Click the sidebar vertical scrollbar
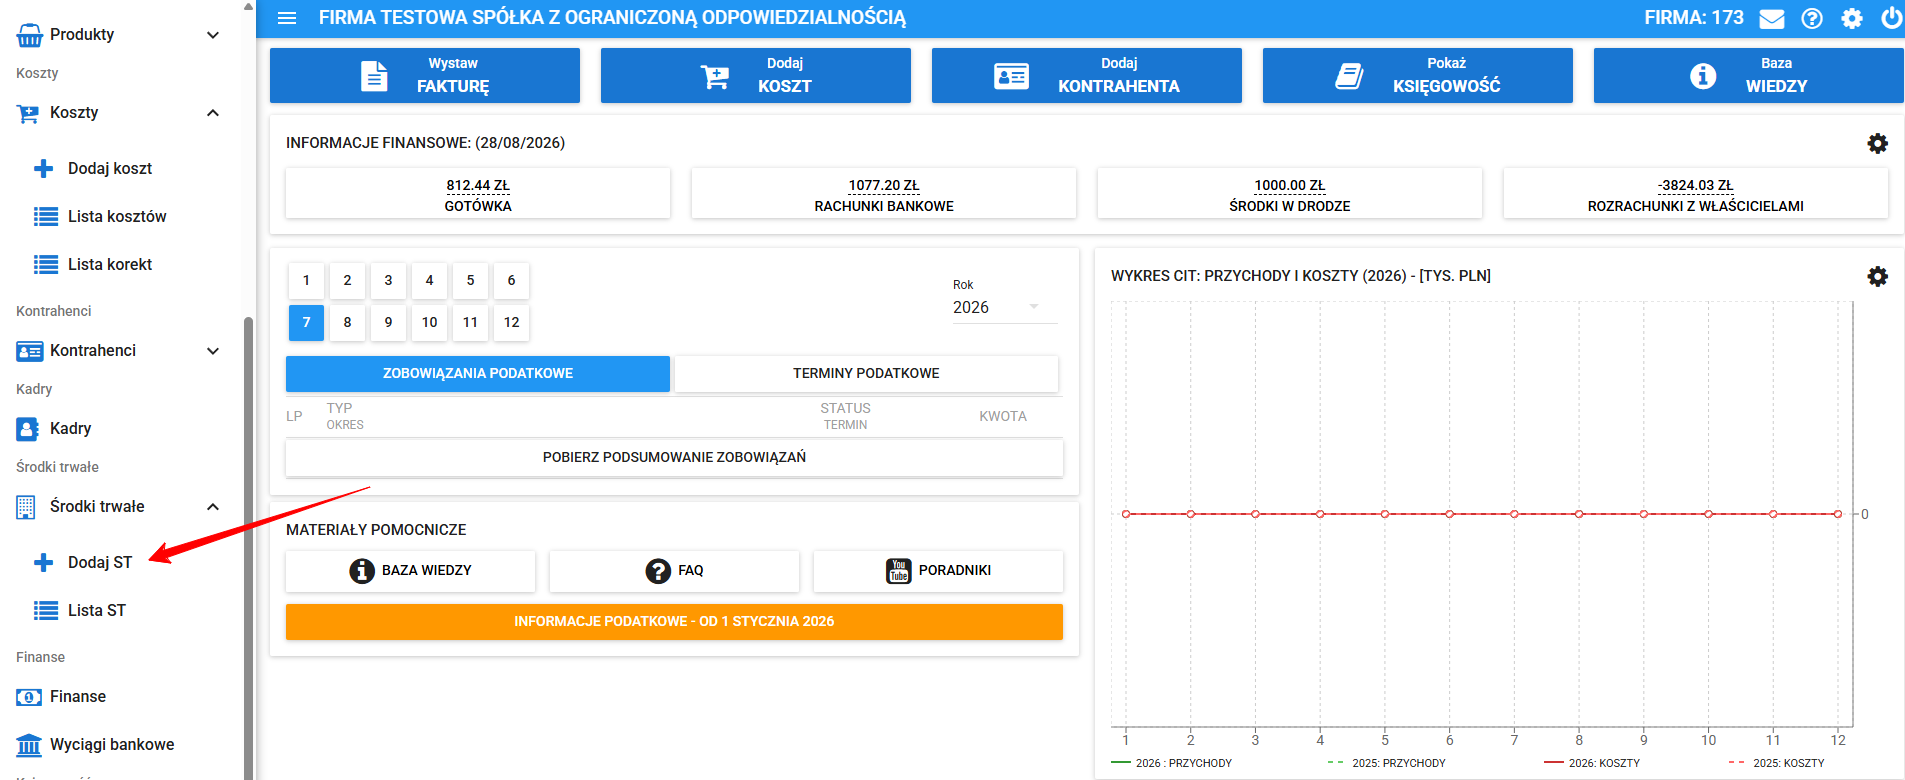Screen dimensions: 1905x780 (x=248, y=548)
